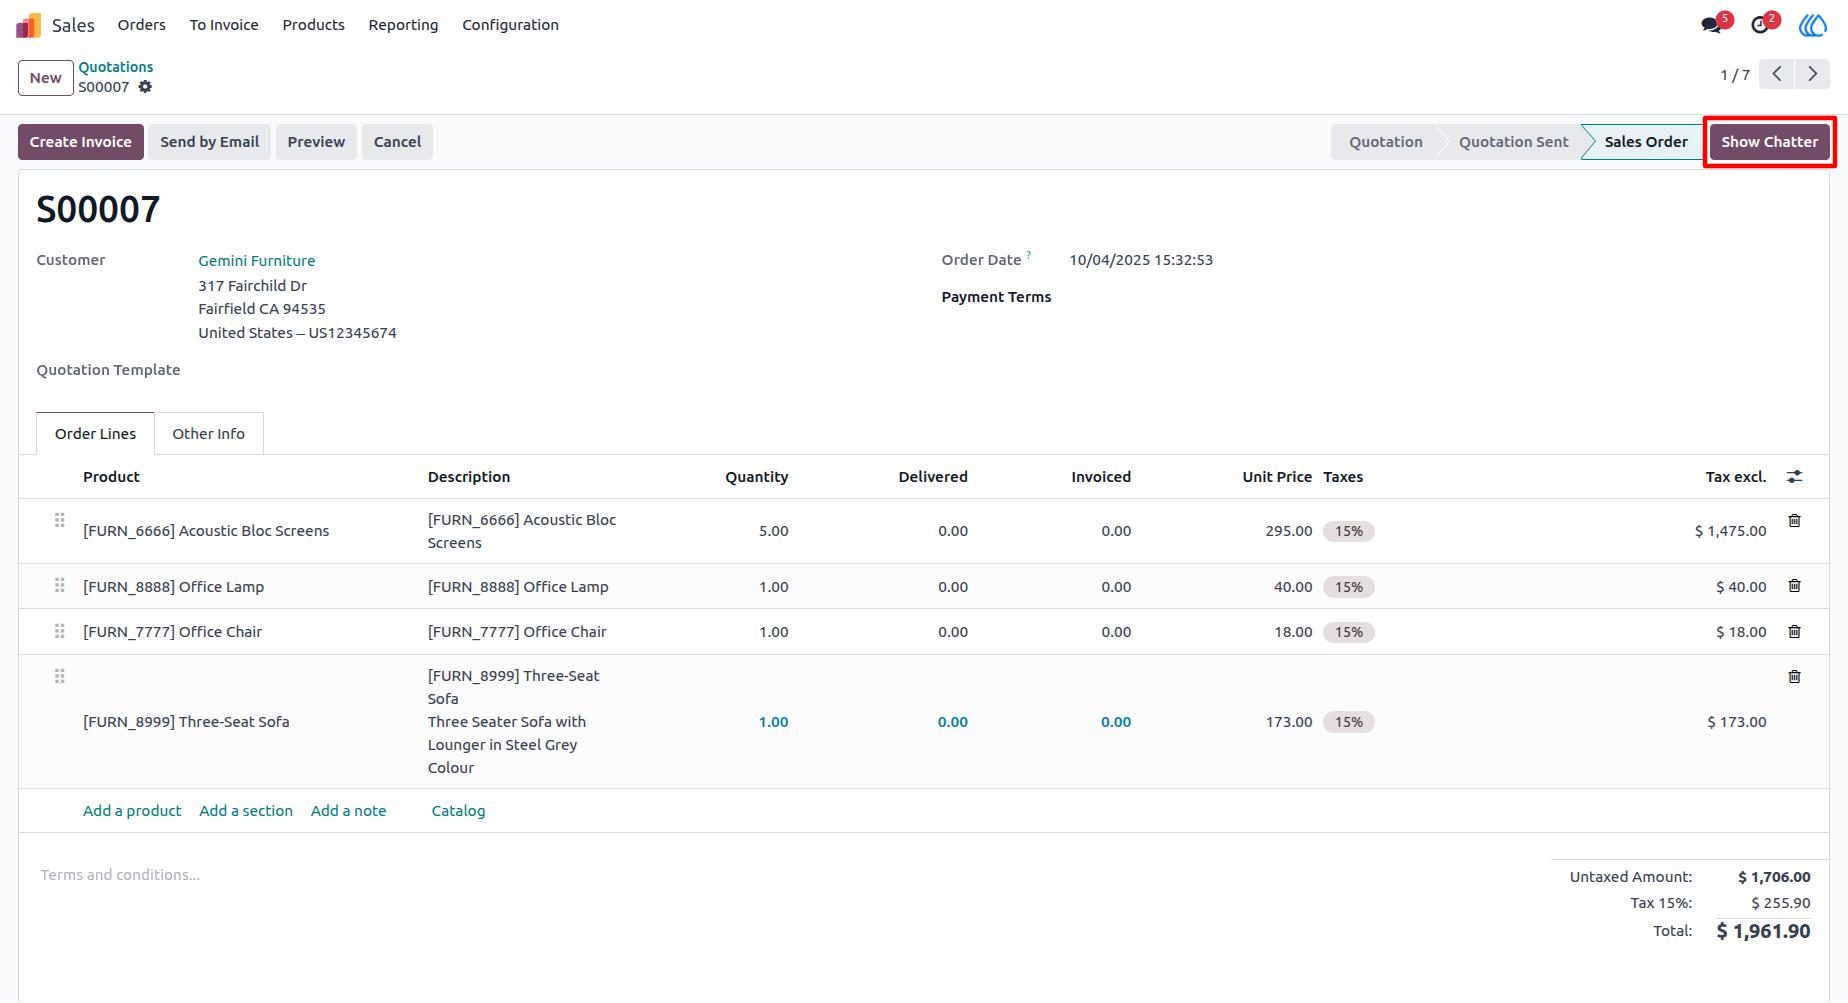The width and height of the screenshot is (1848, 1003).
Task: Open the activities clock icon
Action: click(x=1760, y=25)
